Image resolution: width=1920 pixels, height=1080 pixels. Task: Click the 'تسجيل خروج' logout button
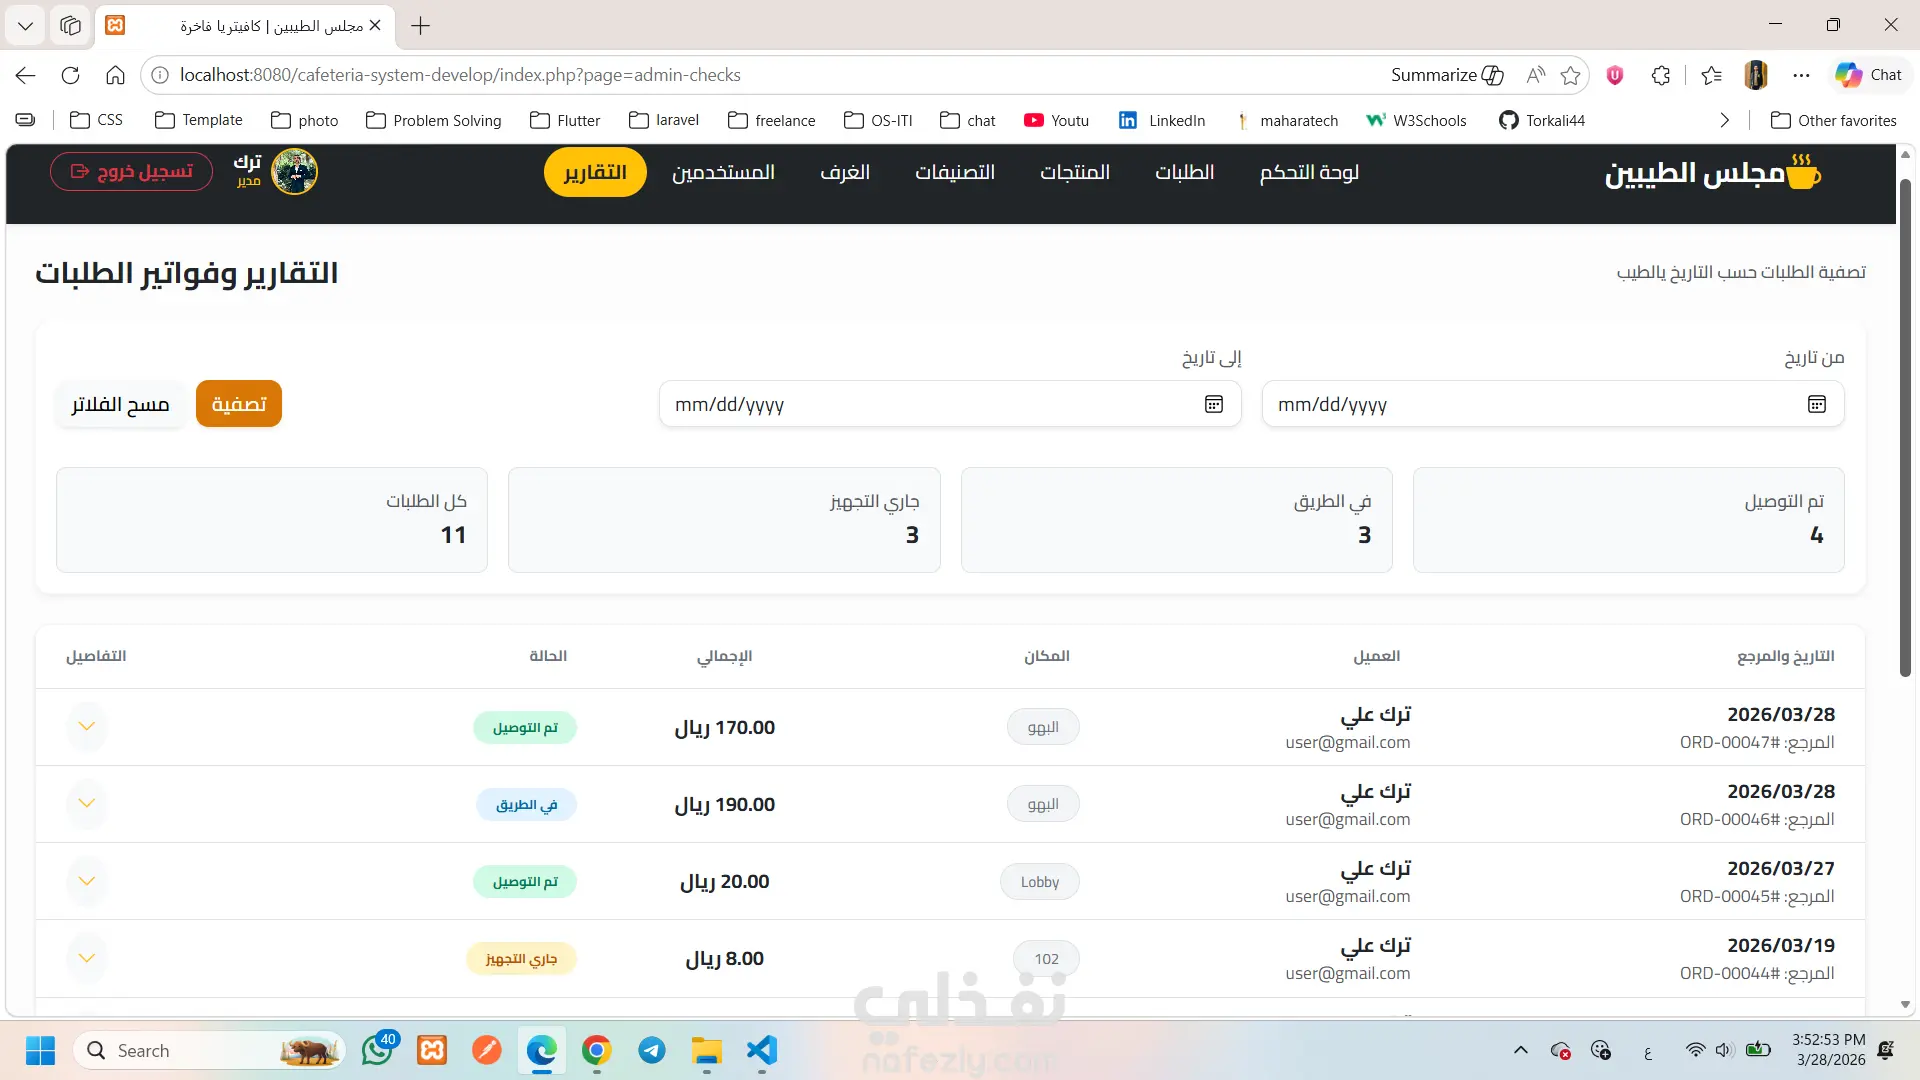(131, 172)
